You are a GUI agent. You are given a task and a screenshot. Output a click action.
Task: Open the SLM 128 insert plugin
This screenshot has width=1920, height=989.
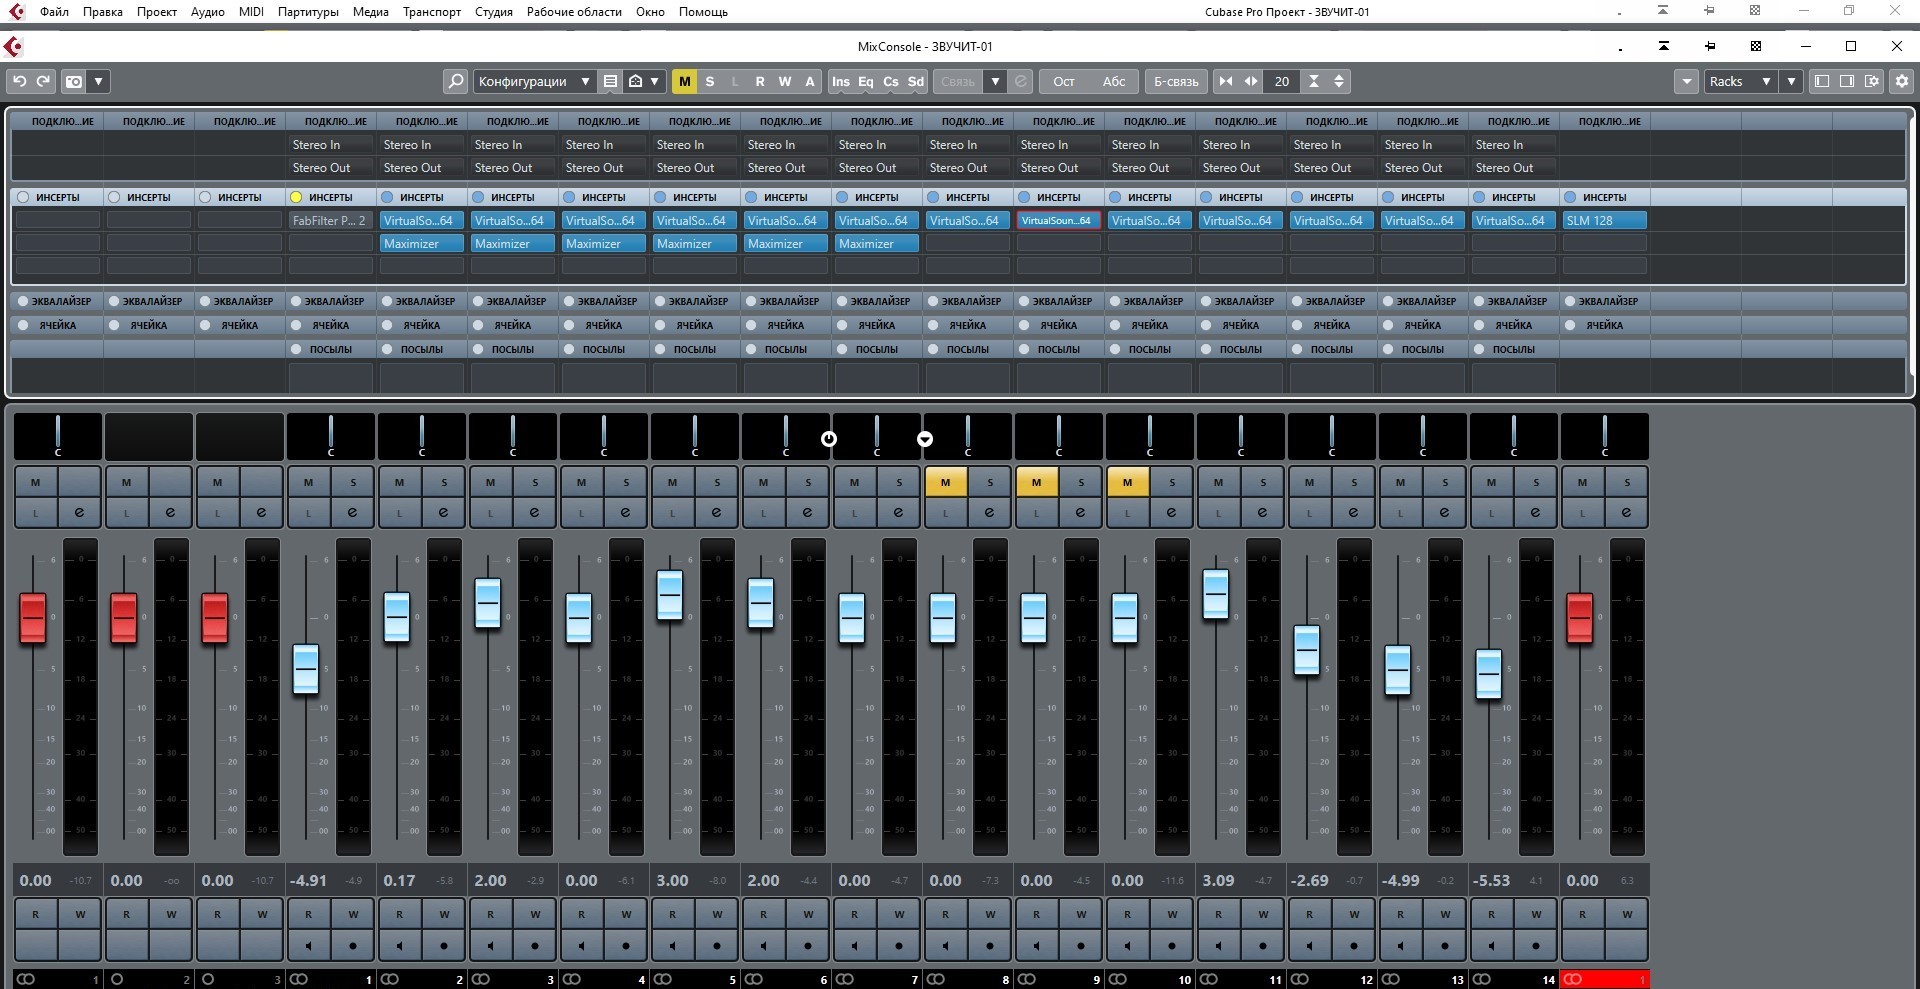coord(1604,220)
